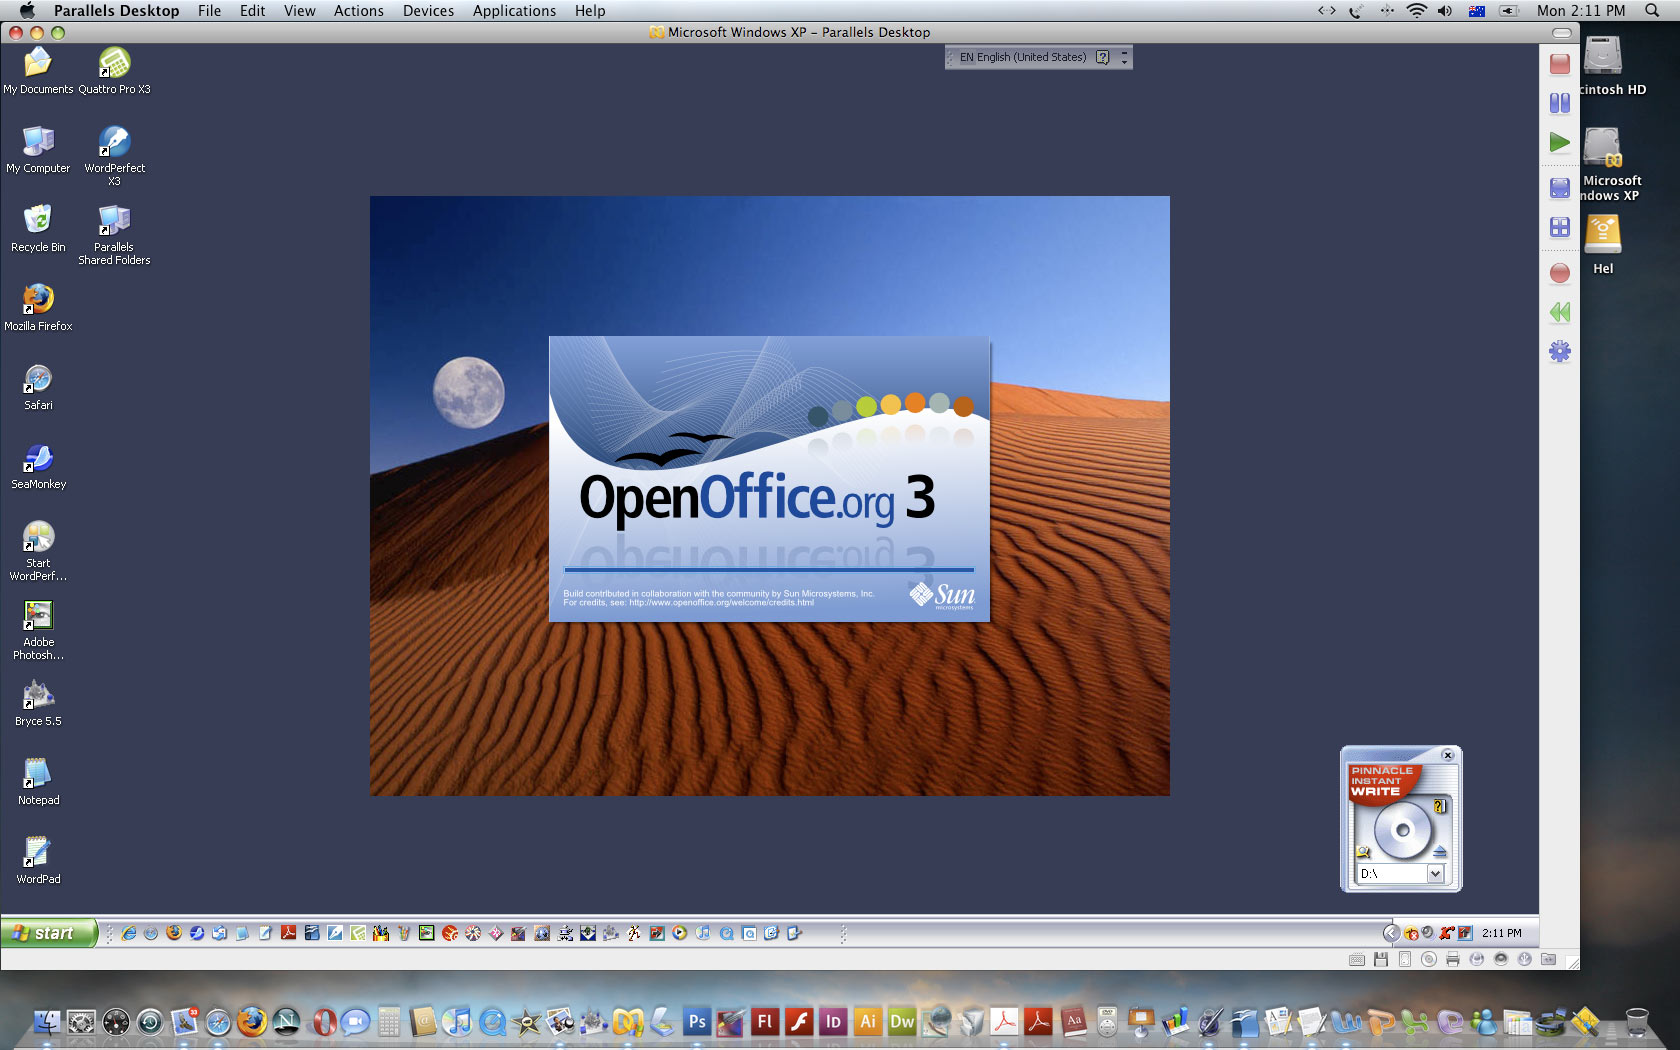Eject disc in Pinnacle Instant Write
This screenshot has width=1680, height=1050.
click(1440, 852)
